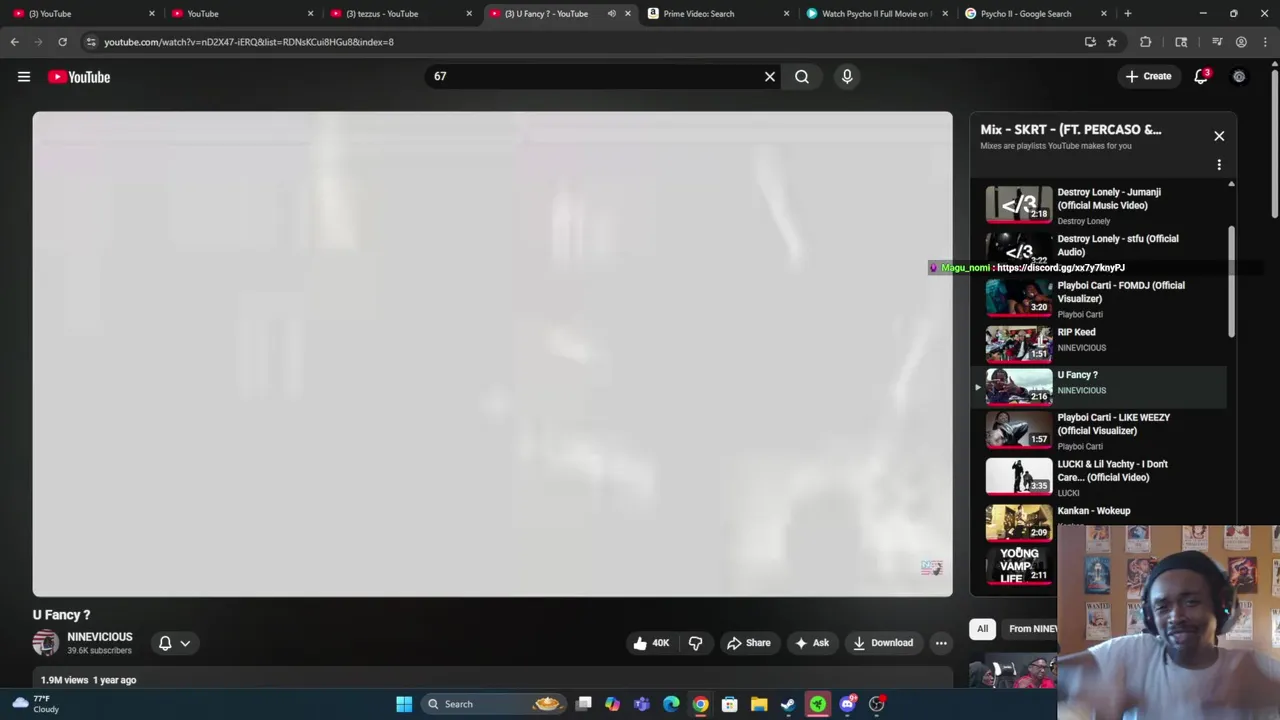Image resolution: width=1280 pixels, height=720 pixels.
Task: Select the All filter chip
Action: (982, 628)
